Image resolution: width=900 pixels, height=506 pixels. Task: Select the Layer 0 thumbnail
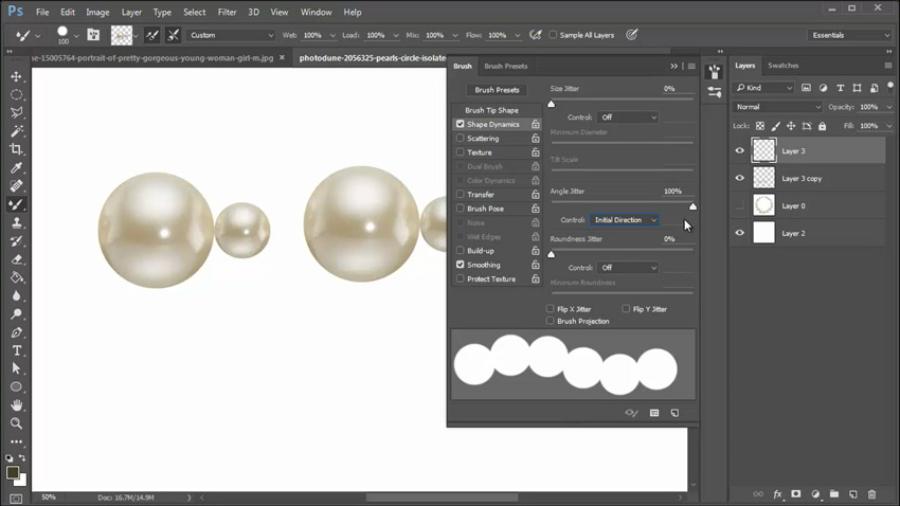pyautogui.click(x=764, y=206)
